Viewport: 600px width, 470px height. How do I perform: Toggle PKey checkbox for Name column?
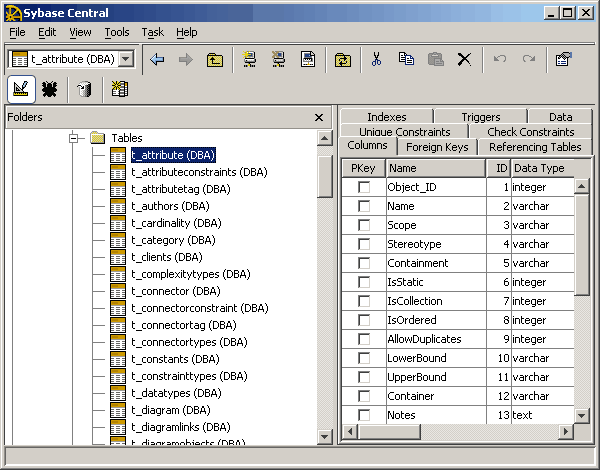click(364, 206)
